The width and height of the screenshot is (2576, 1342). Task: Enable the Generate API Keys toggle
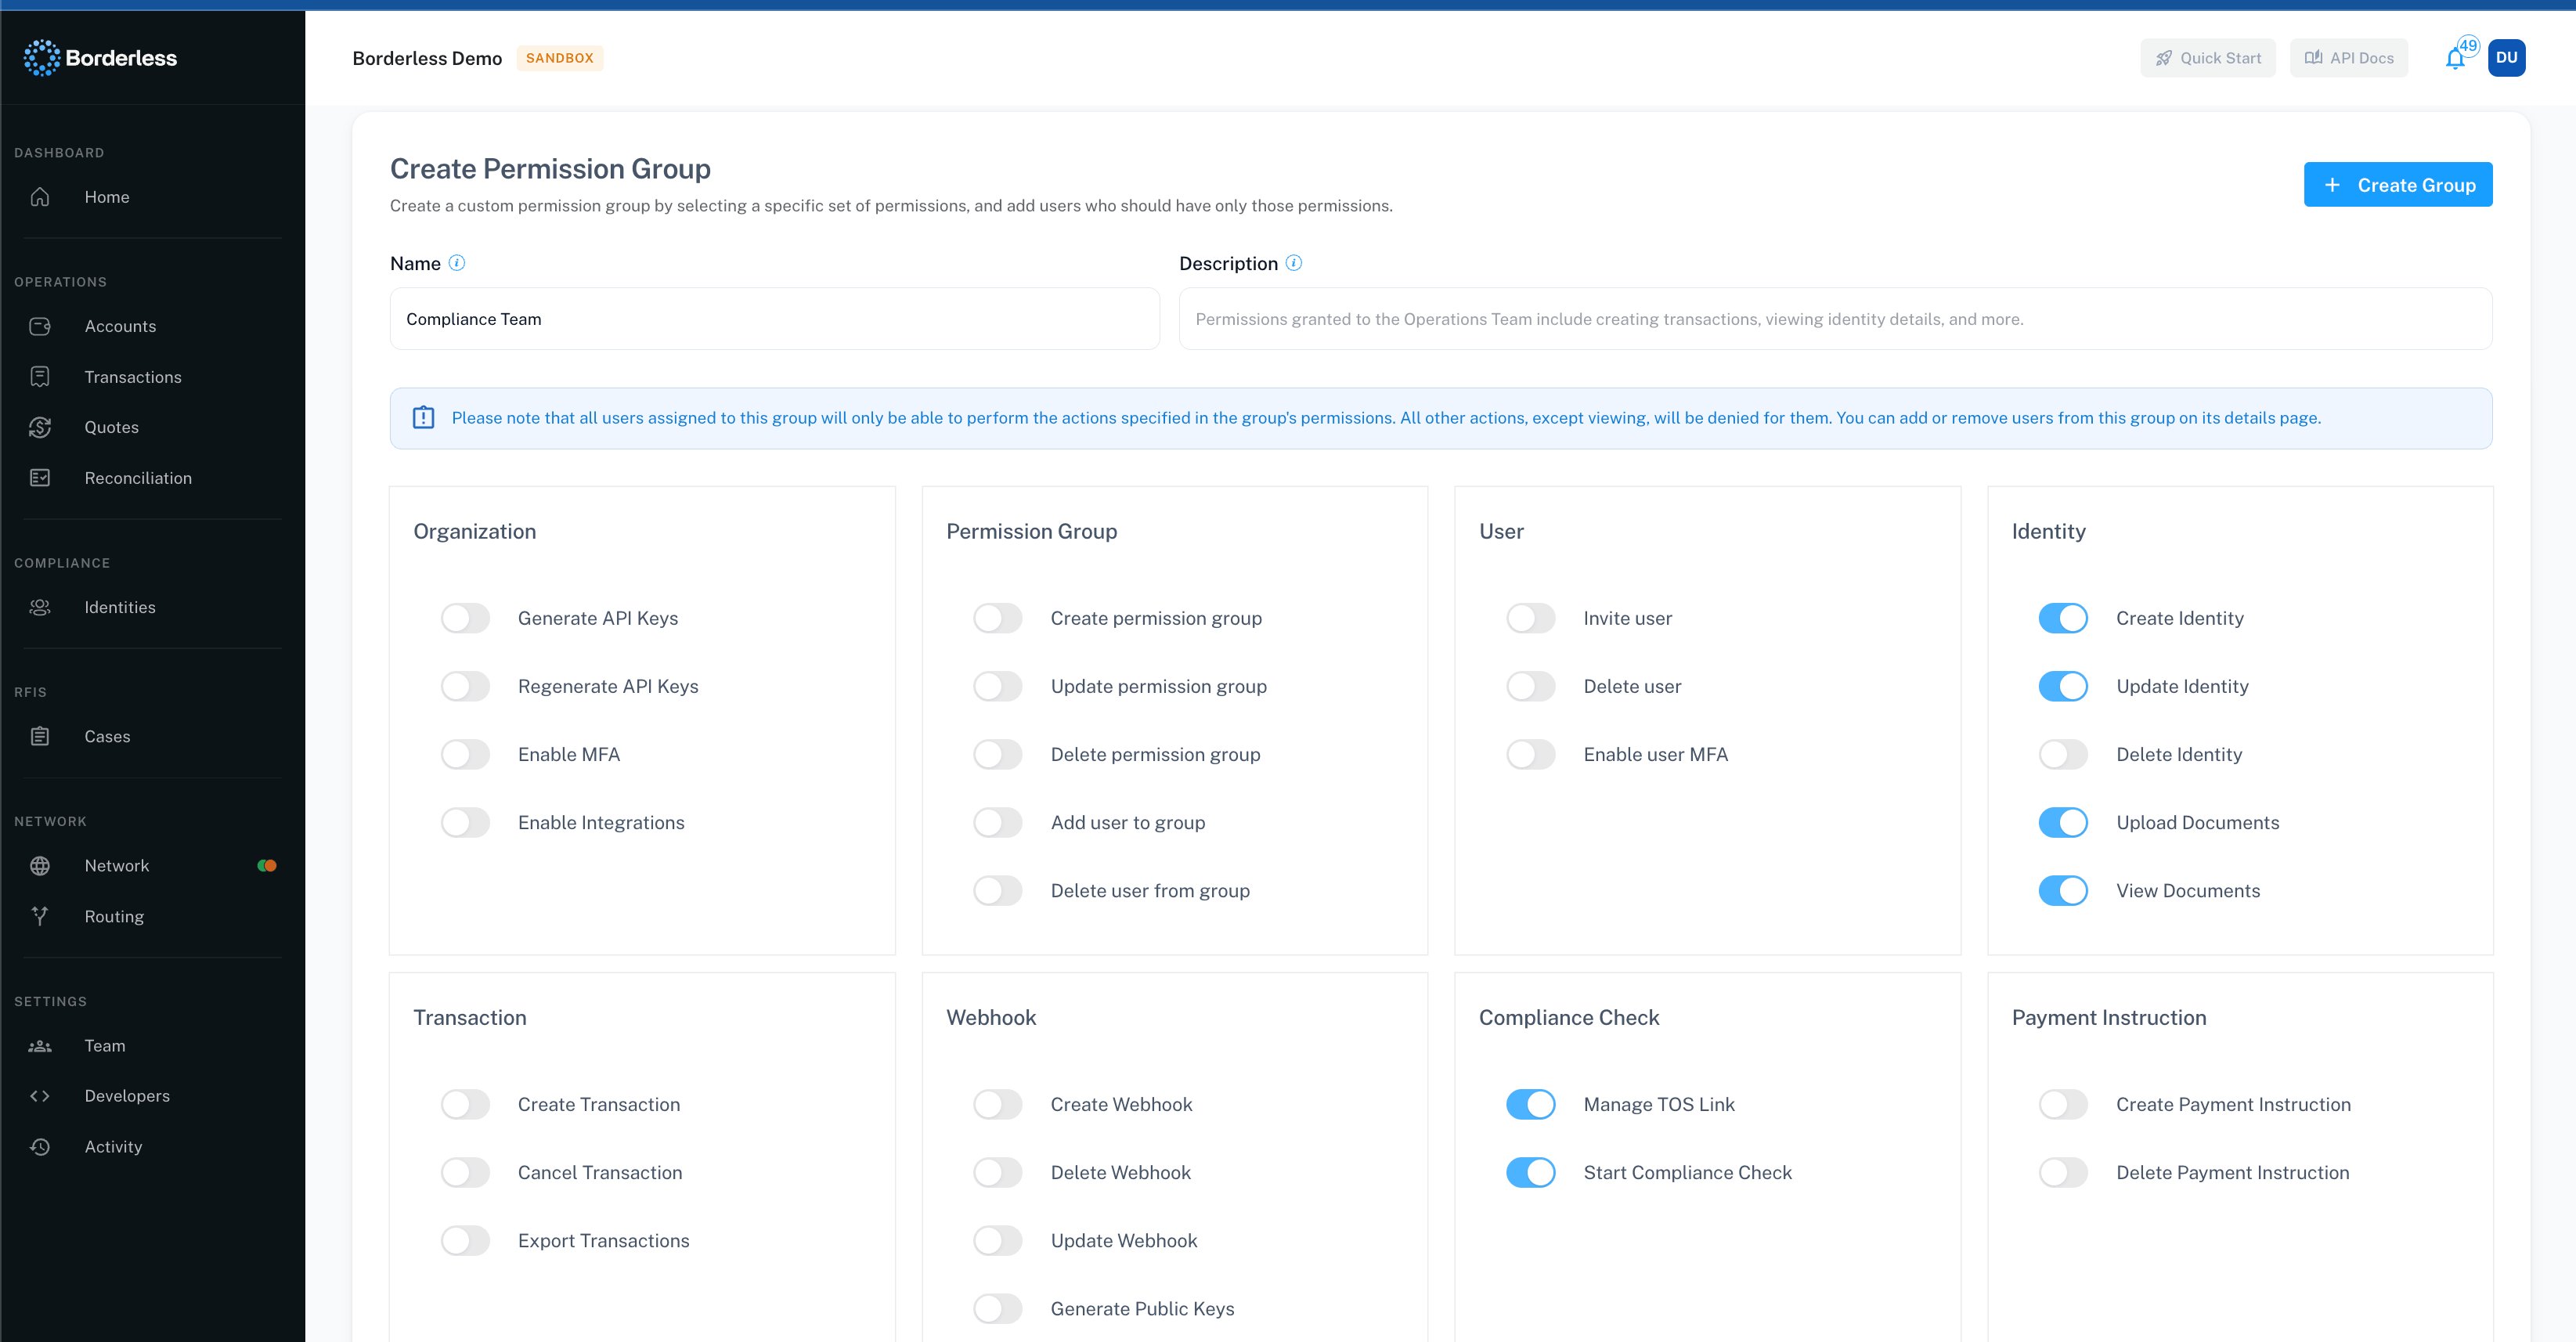[466, 618]
